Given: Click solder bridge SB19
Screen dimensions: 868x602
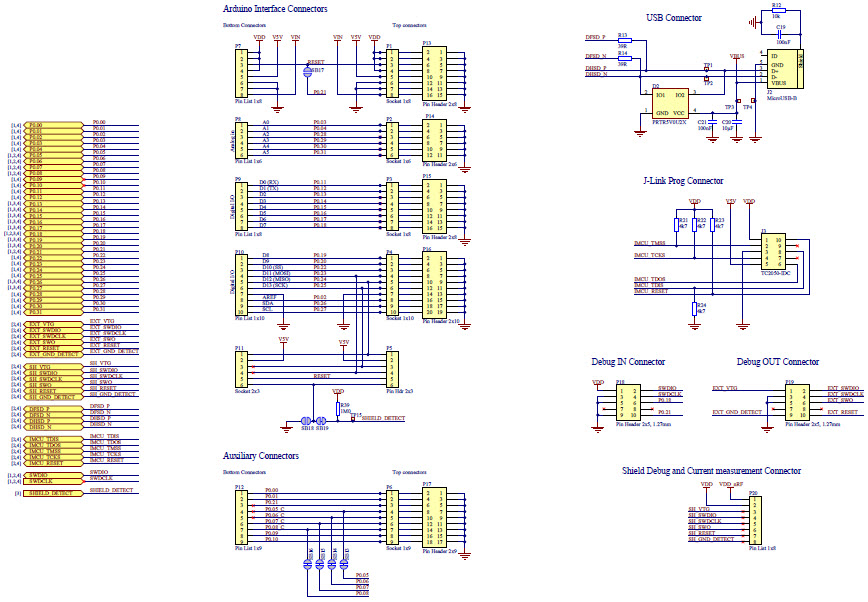Looking at the screenshot, I should point(321,420).
